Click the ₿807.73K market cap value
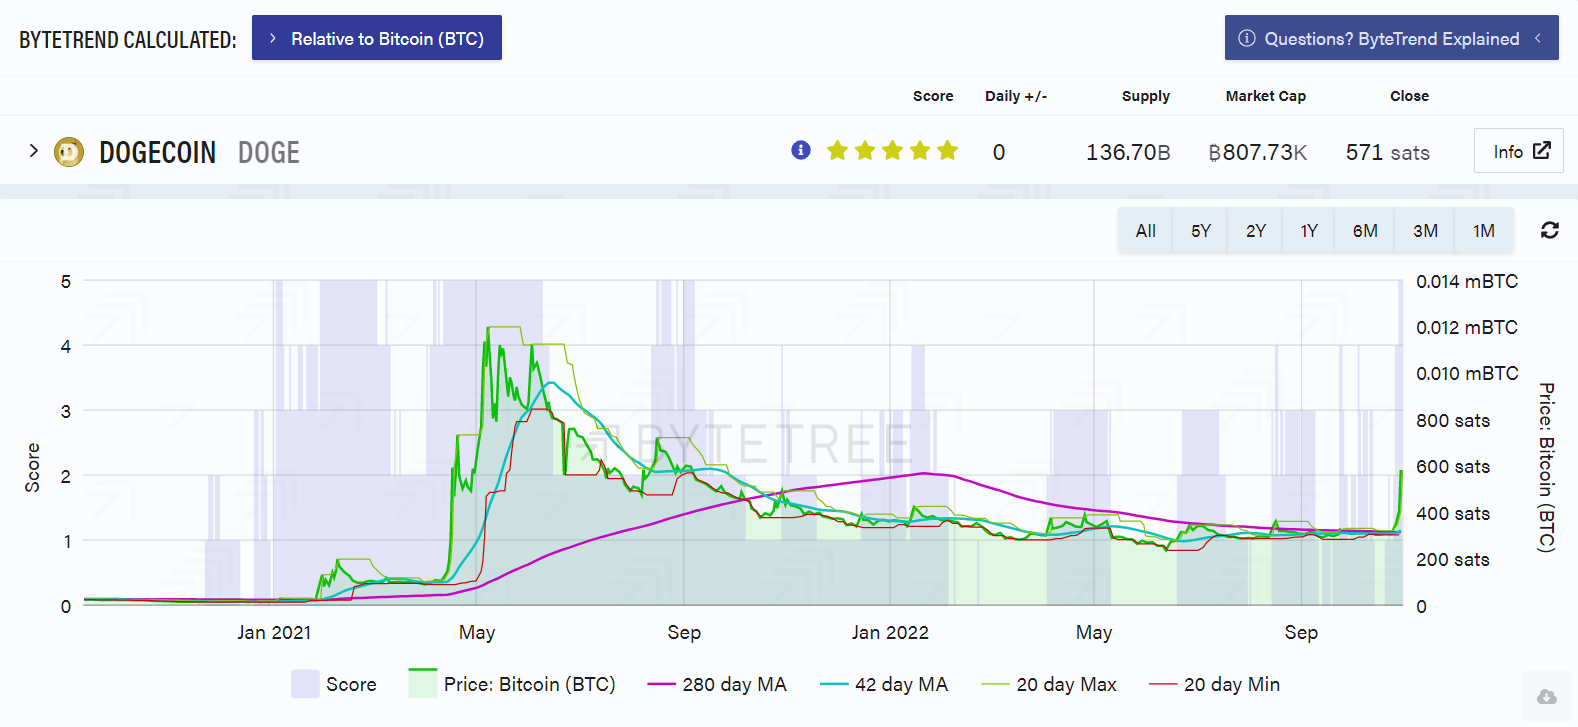Screen dimensions: 1578x727 (1258, 152)
